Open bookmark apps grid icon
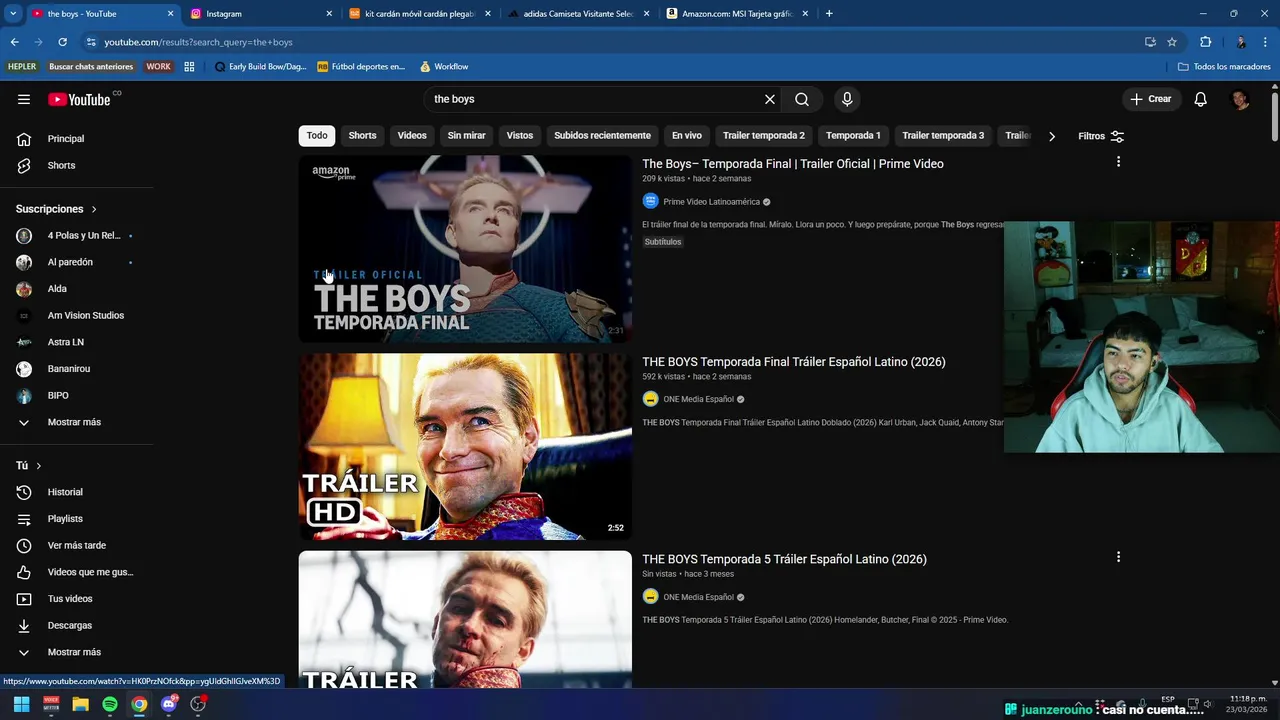The width and height of the screenshot is (1280, 720). tap(189, 67)
